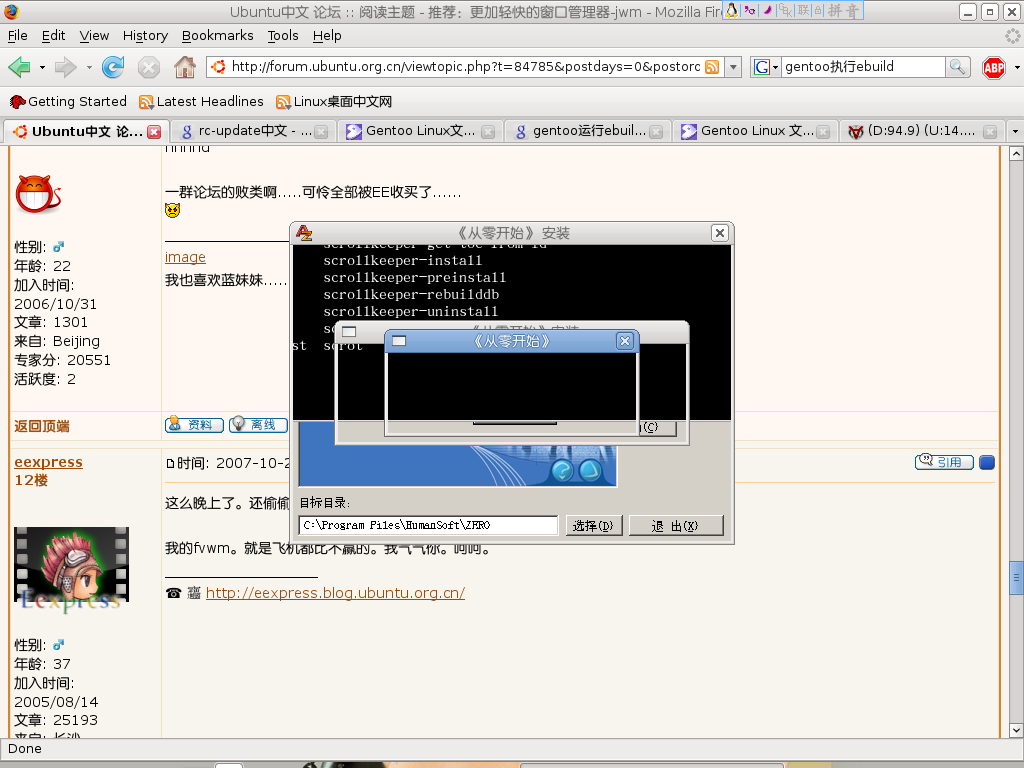Click the blue square icon beside 引用
Screen dimensions: 1024x768
(987, 462)
